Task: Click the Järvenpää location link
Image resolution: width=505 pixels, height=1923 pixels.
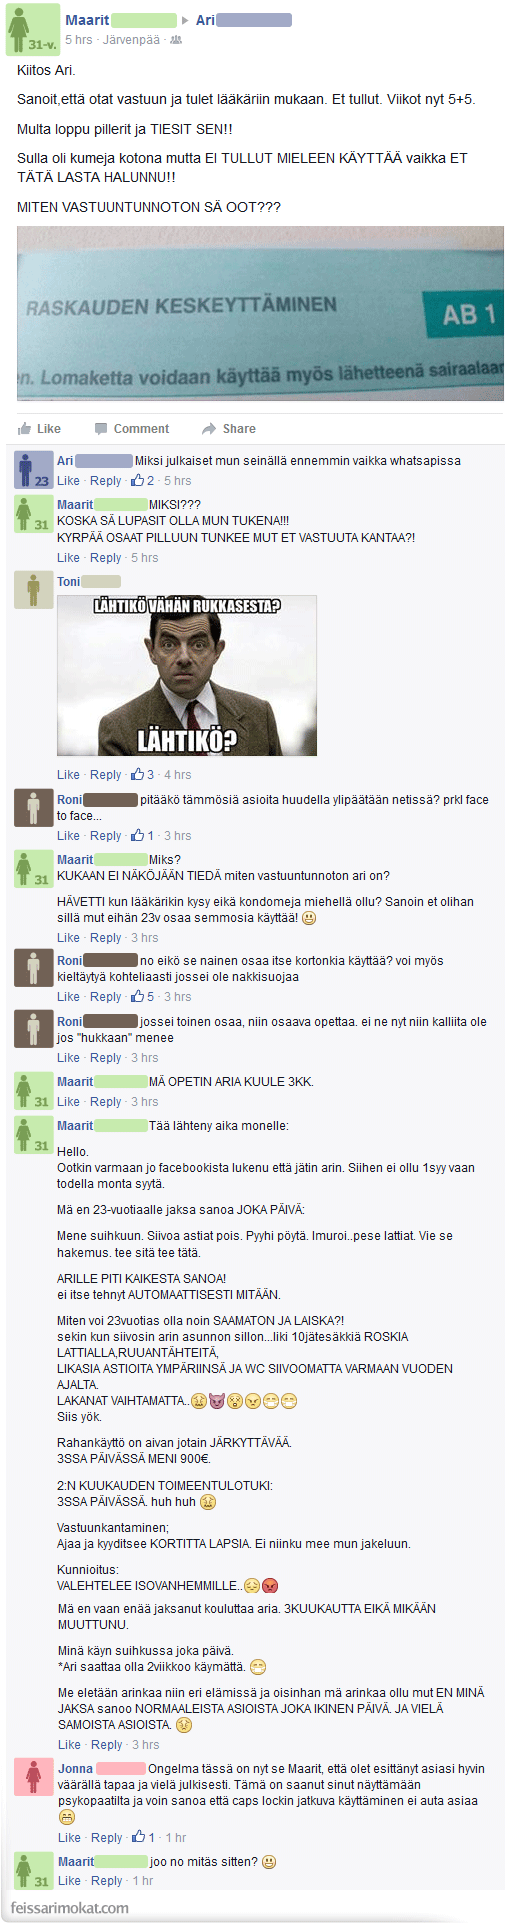Action: click(131, 40)
